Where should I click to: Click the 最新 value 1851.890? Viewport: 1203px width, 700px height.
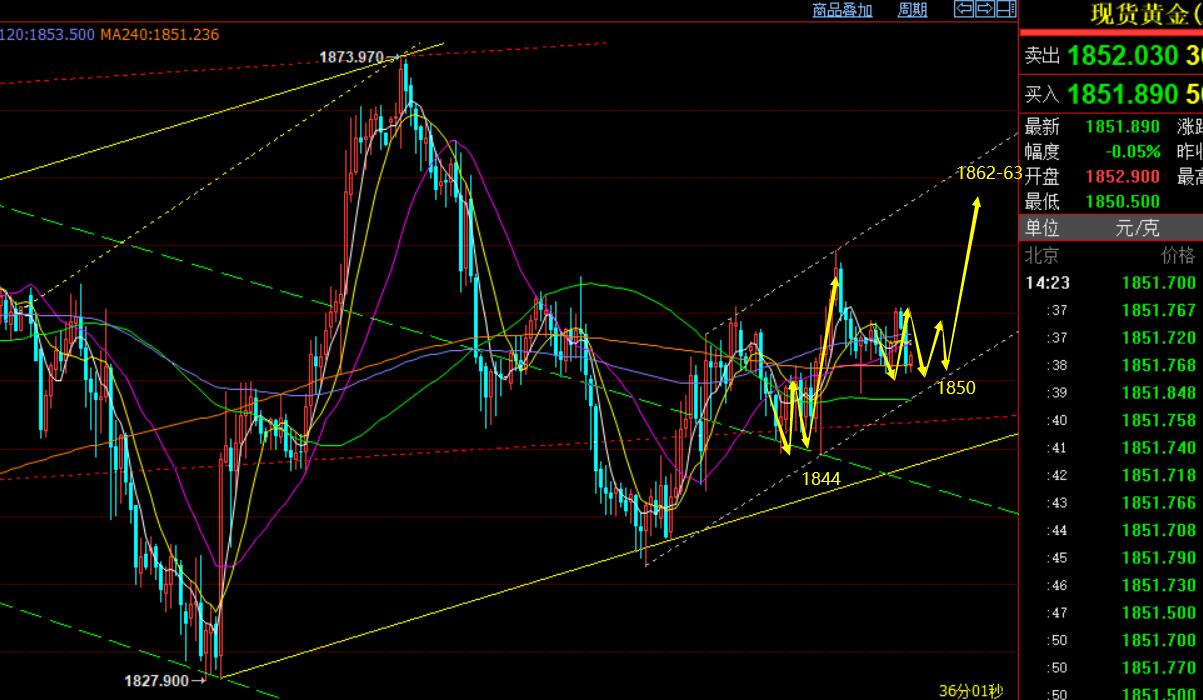[x=1122, y=127]
